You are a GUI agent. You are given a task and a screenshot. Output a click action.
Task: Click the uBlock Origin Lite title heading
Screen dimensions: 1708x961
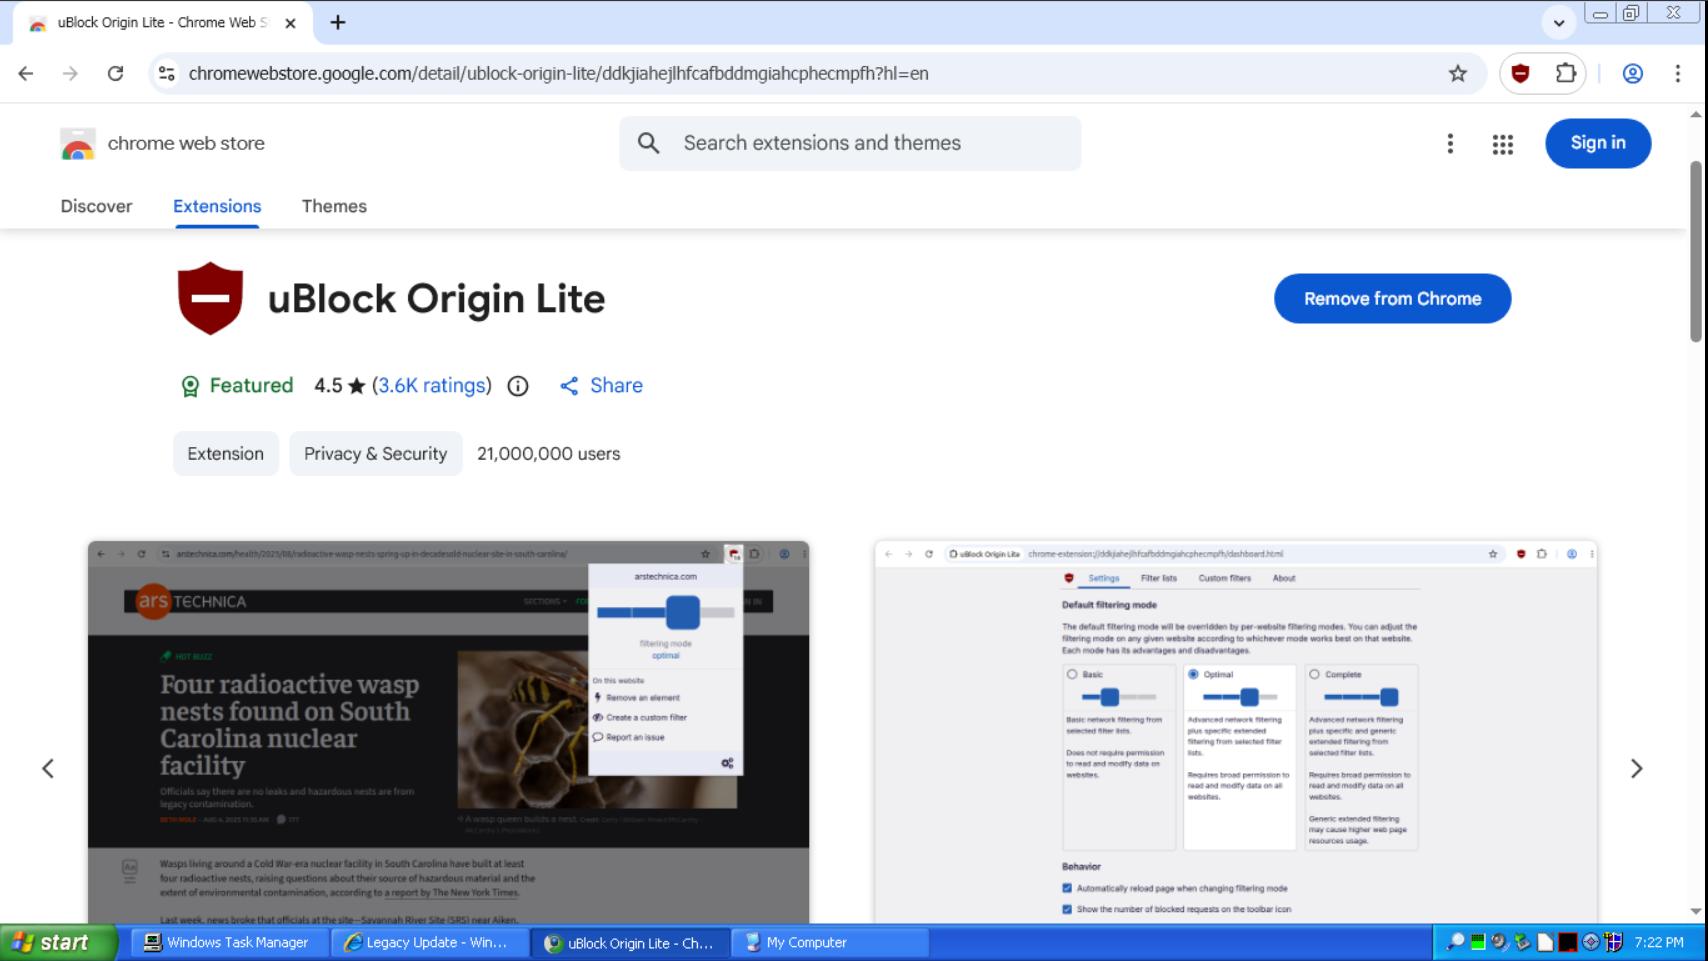pos(436,299)
